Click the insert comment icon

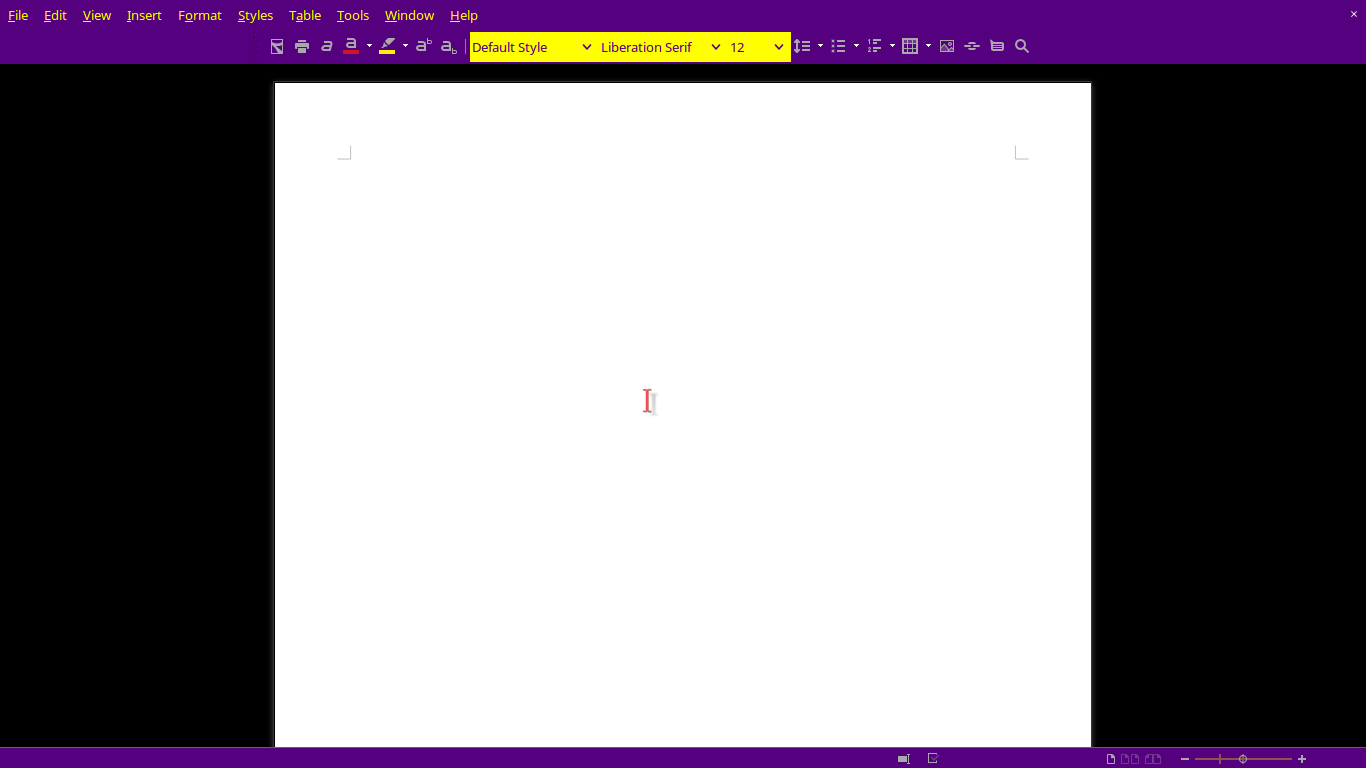pos(997,46)
